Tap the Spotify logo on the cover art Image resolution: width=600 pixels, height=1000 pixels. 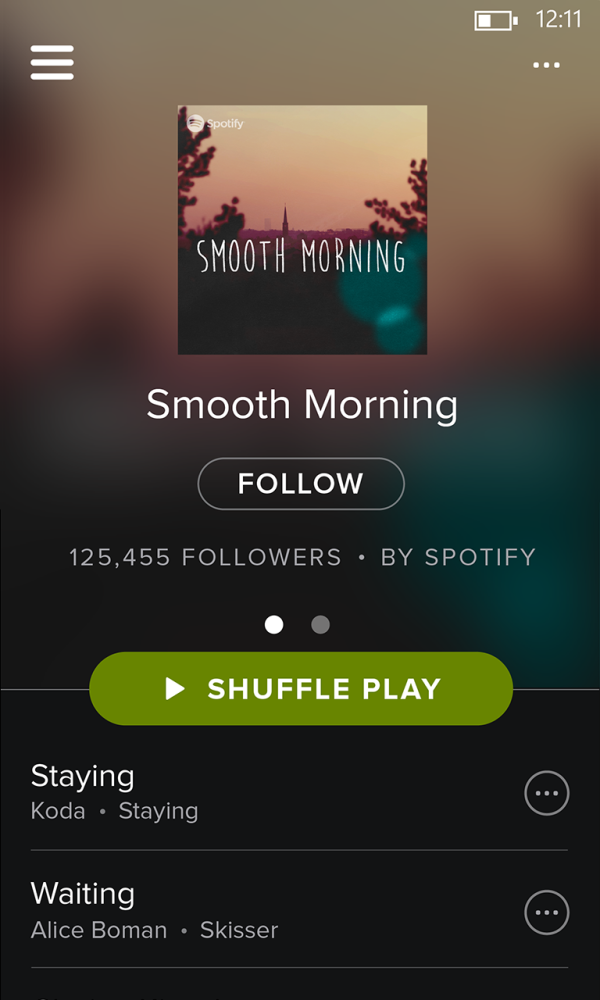pos(215,123)
